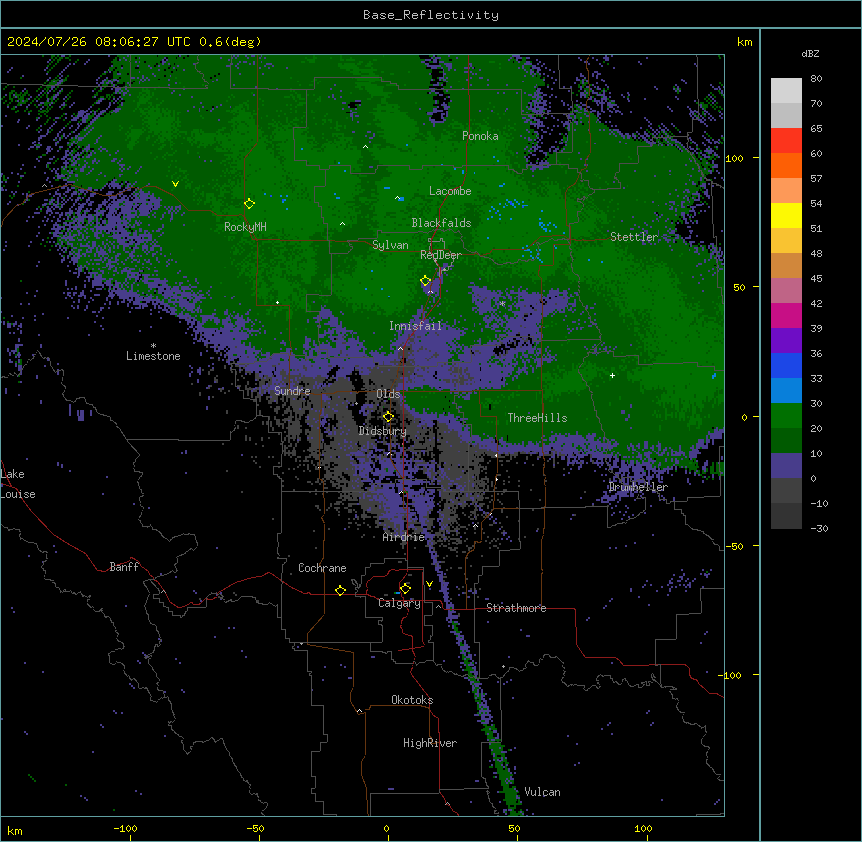Click the Drumheller label
862x842 pixels.
point(638,487)
